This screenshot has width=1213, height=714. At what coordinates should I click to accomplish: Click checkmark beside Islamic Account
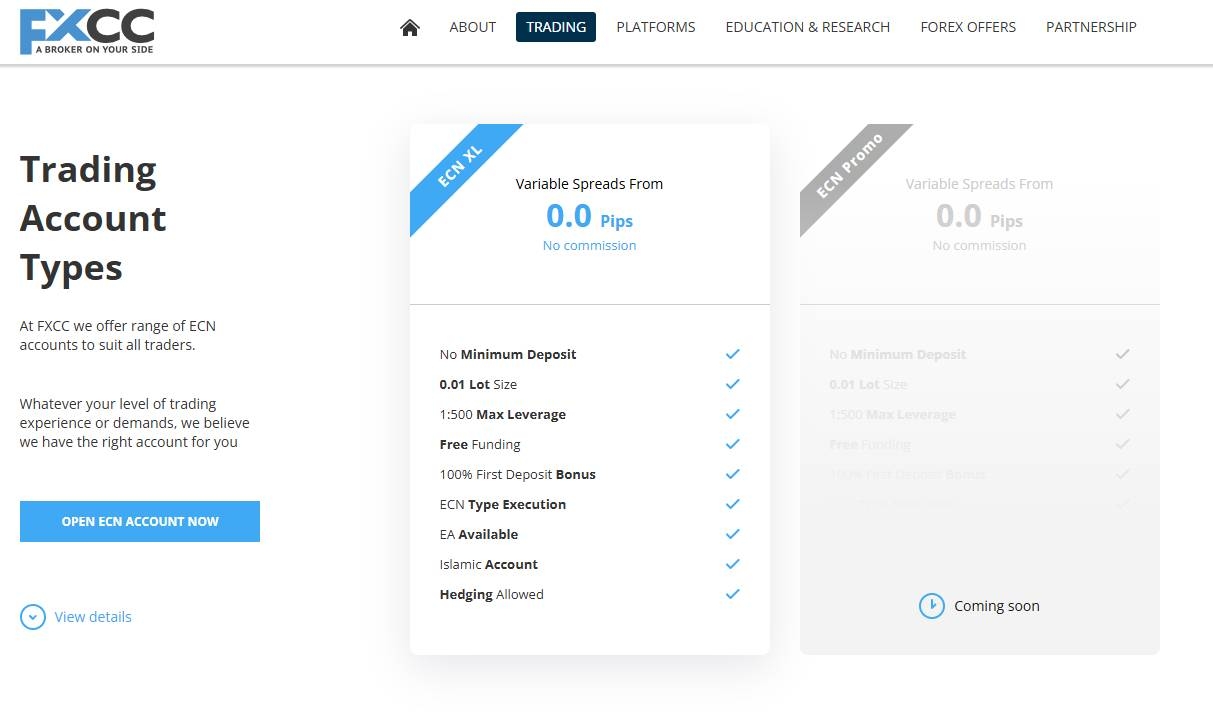[733, 564]
